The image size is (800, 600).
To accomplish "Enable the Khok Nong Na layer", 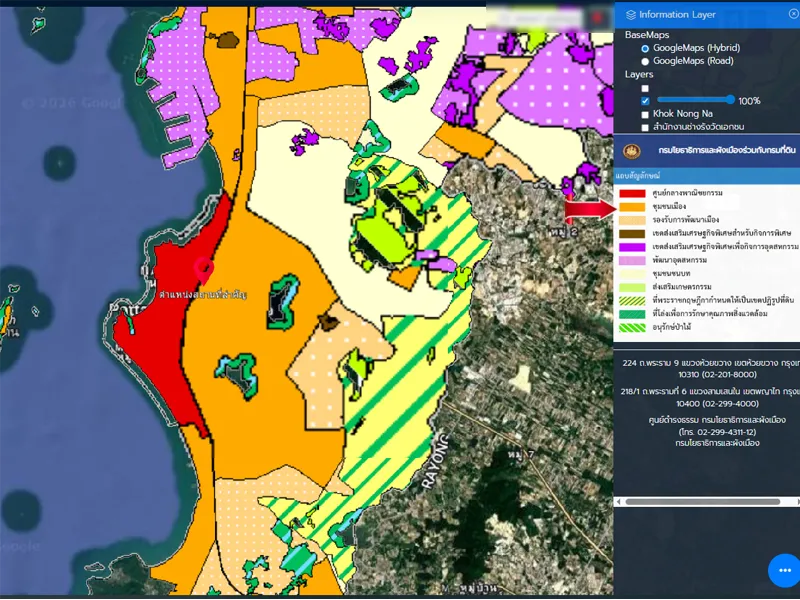I will tap(645, 114).
